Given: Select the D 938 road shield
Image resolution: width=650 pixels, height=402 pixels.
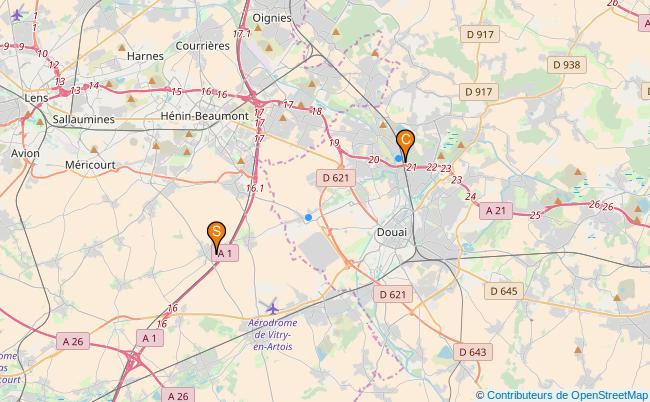Looking at the screenshot, I should (567, 65).
